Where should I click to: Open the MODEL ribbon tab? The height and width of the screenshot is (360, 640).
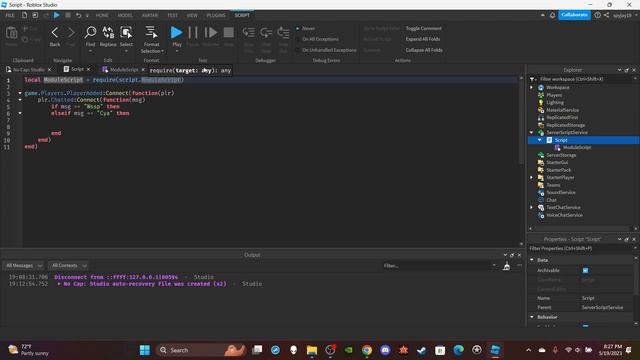point(125,16)
